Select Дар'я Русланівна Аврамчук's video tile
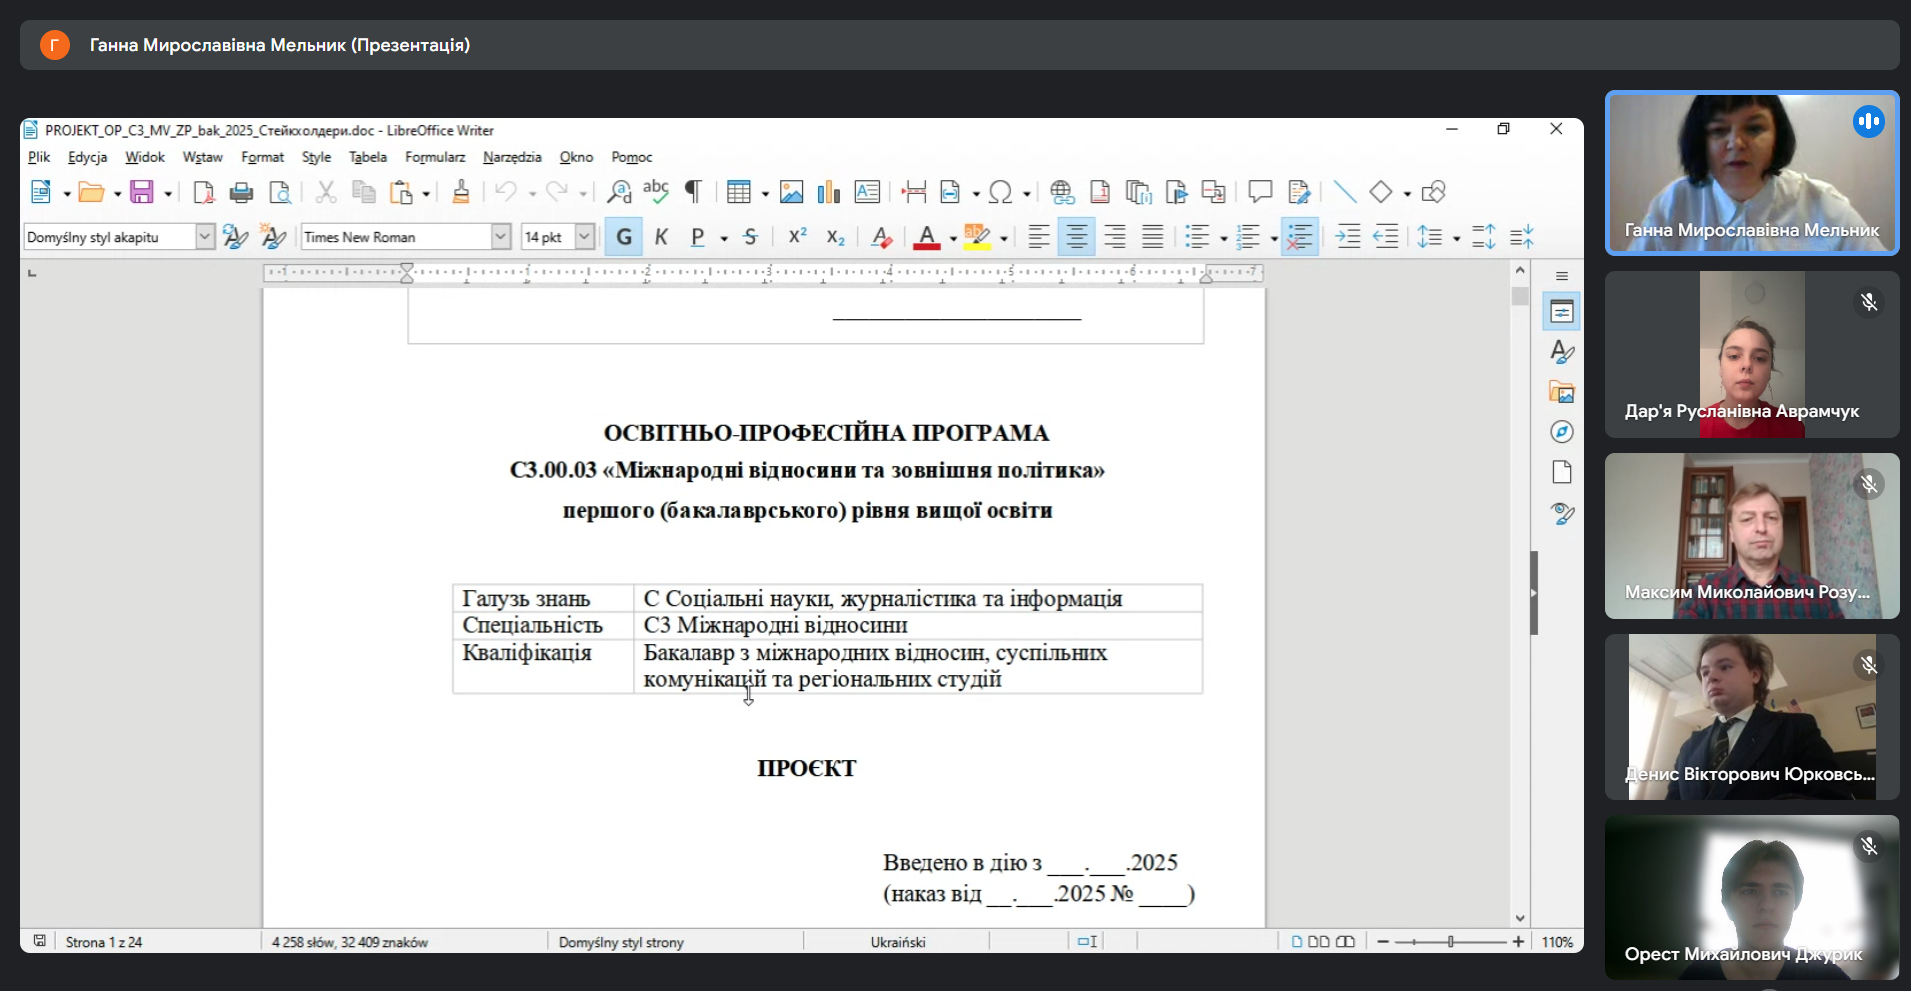 [x=1751, y=355]
